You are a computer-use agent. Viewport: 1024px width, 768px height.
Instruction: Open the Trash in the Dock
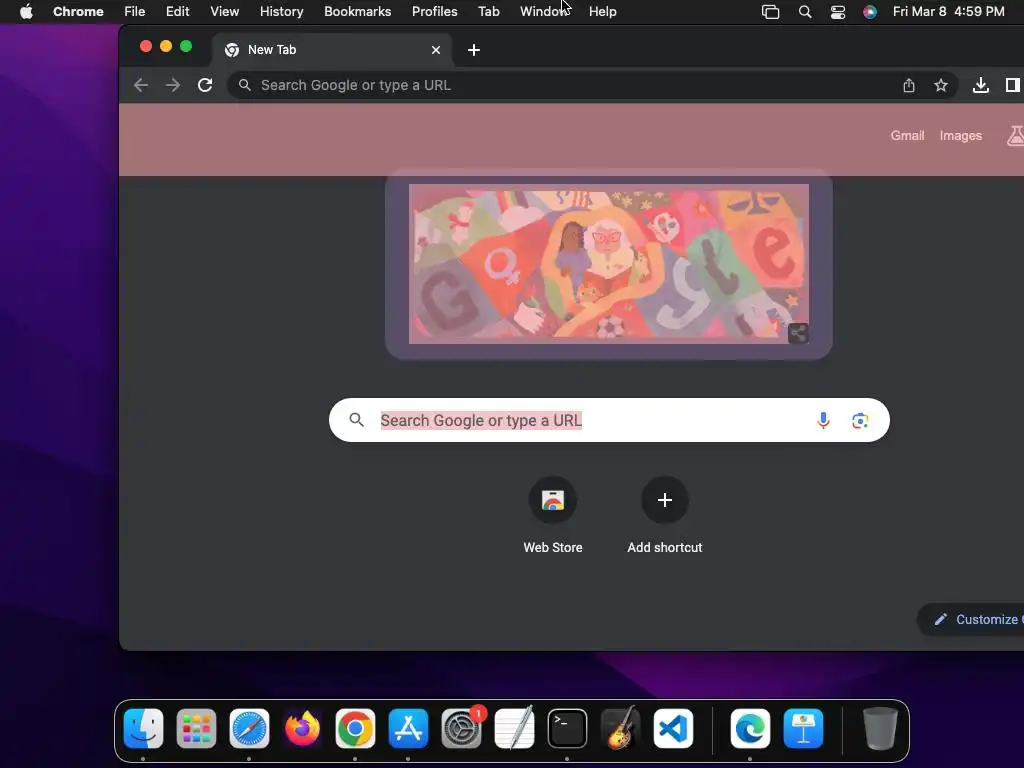point(880,728)
